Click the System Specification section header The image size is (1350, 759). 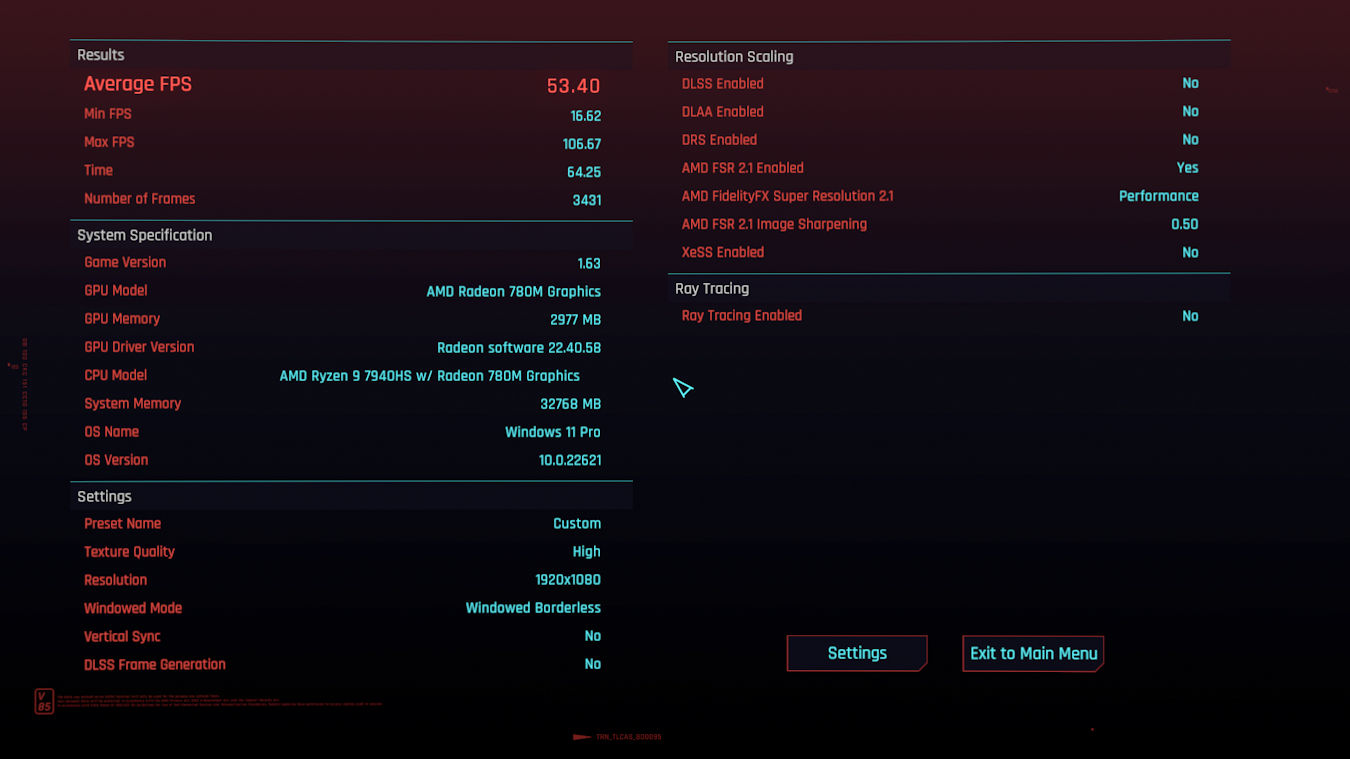point(351,235)
